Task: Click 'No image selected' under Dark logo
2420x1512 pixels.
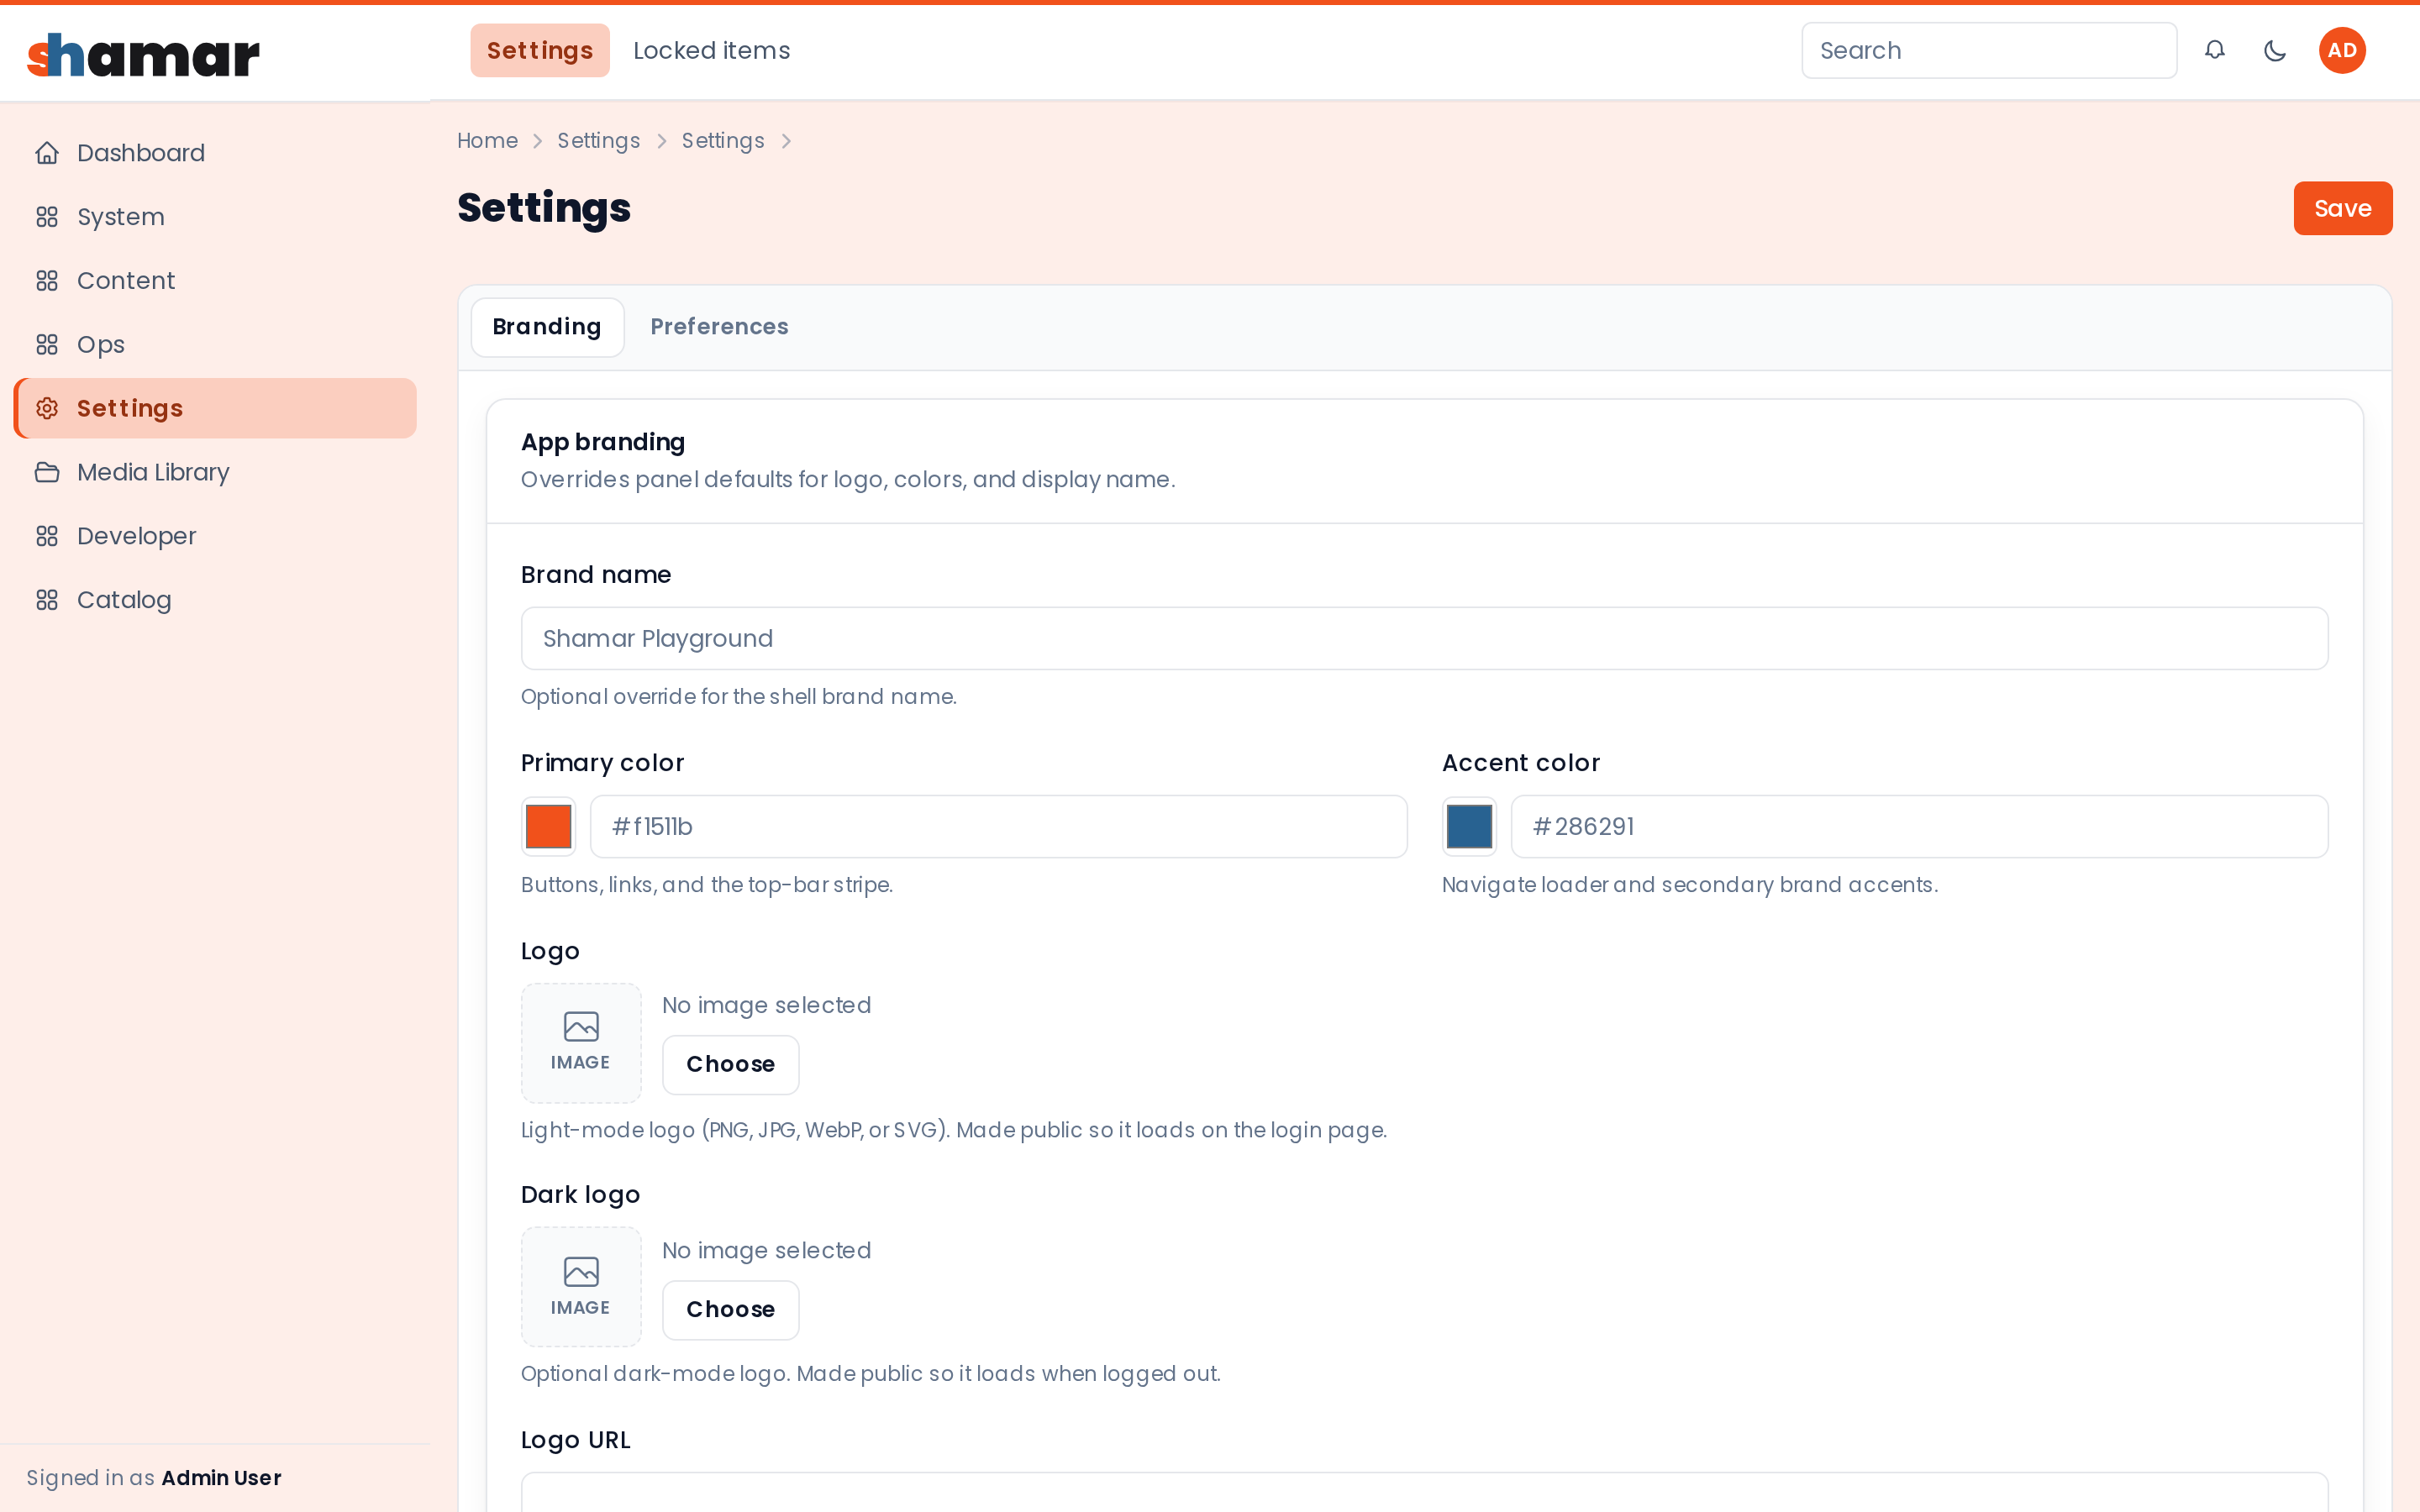Action: [766, 1250]
